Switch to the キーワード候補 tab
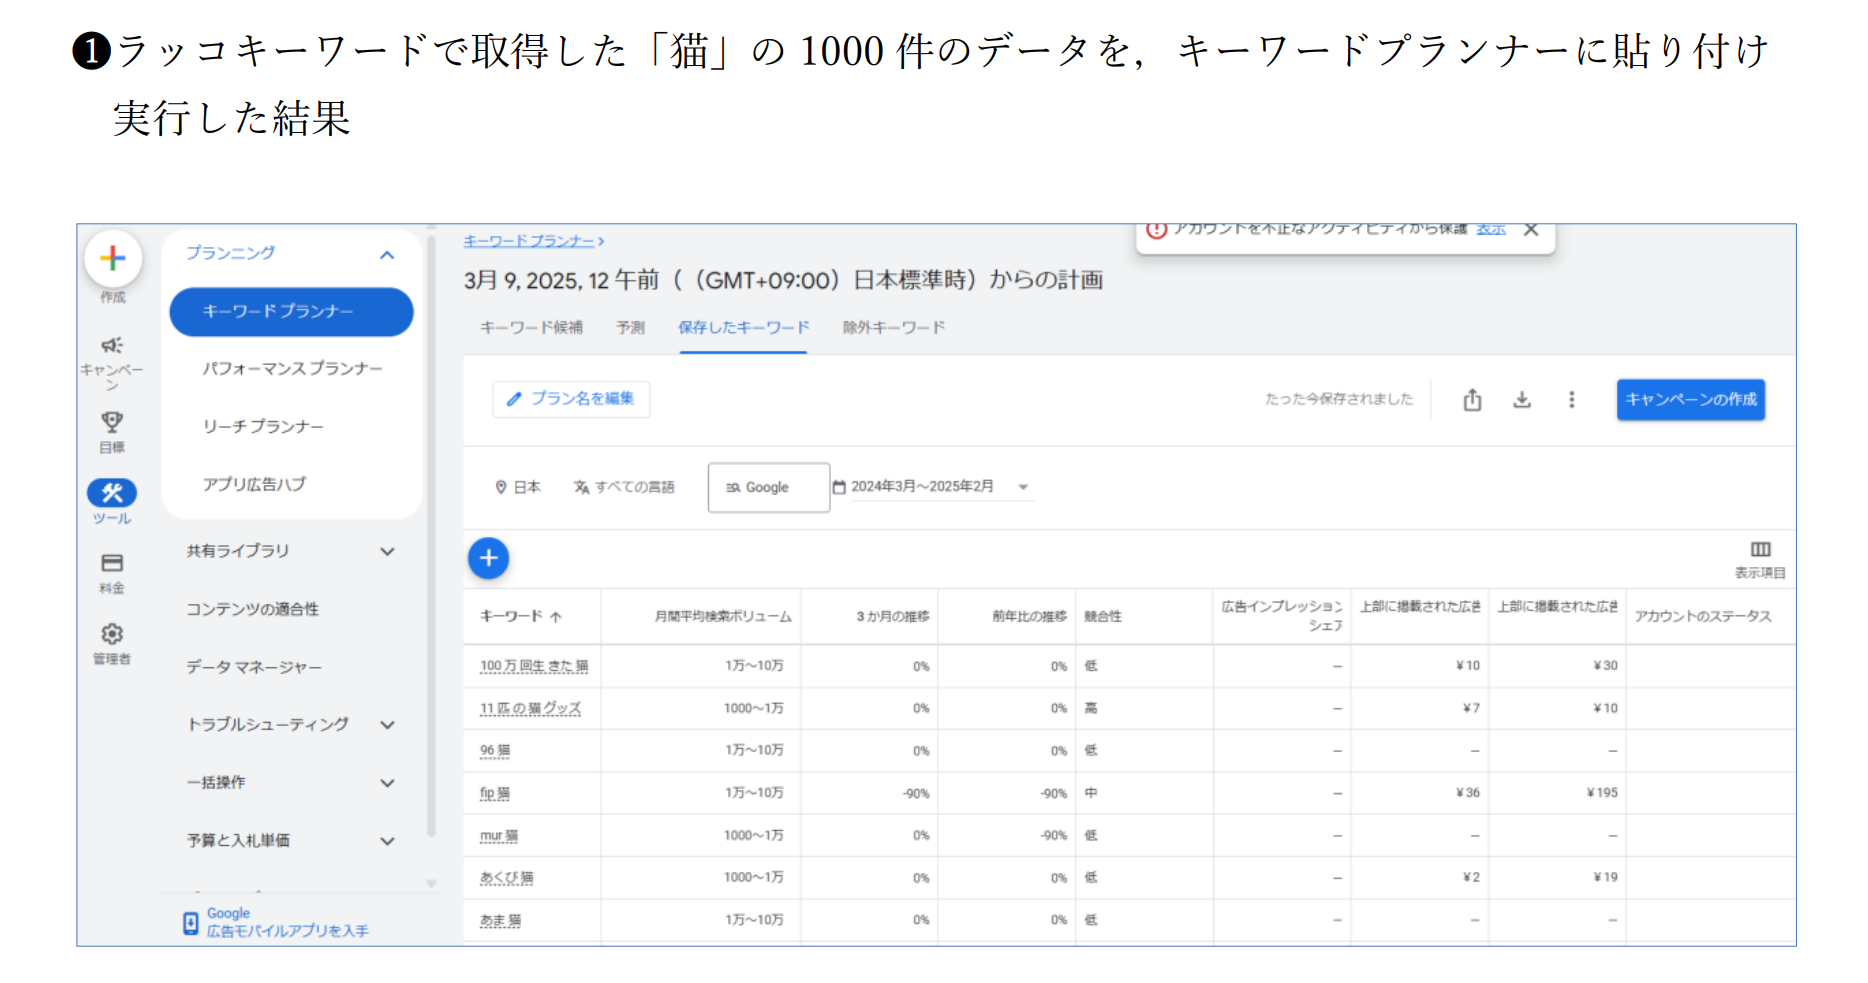The image size is (1868, 983). (531, 328)
